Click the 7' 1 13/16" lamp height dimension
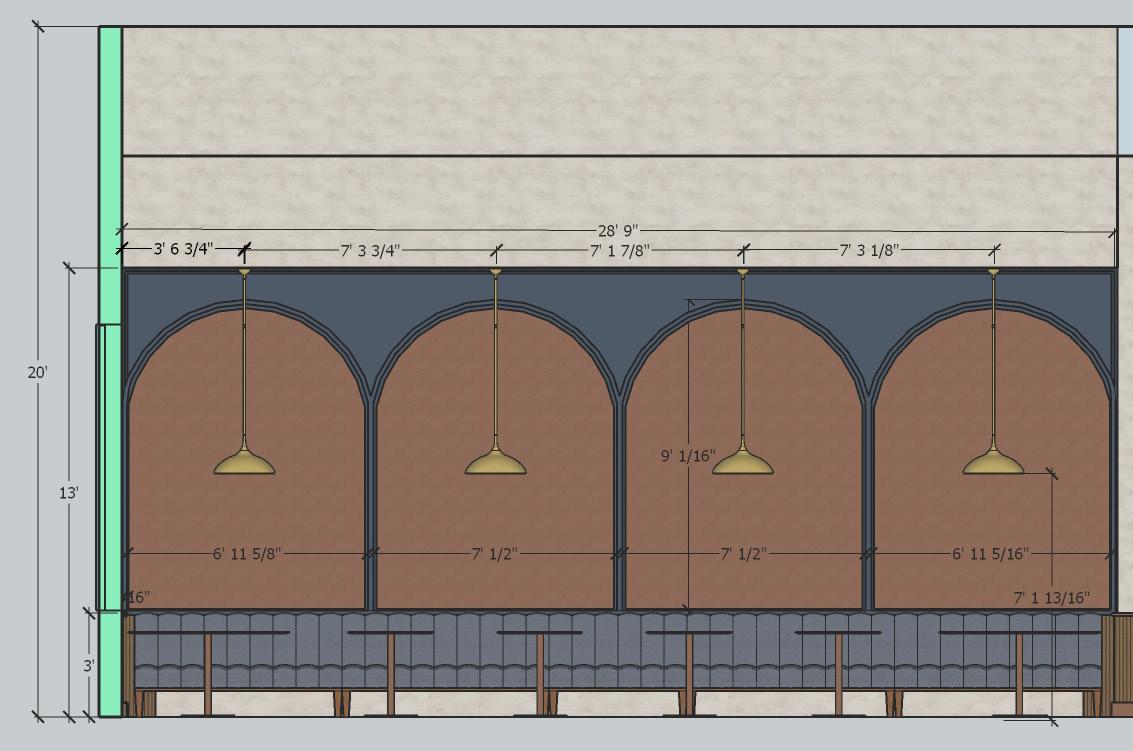Image resolution: width=1133 pixels, height=751 pixels. click(x=1052, y=598)
